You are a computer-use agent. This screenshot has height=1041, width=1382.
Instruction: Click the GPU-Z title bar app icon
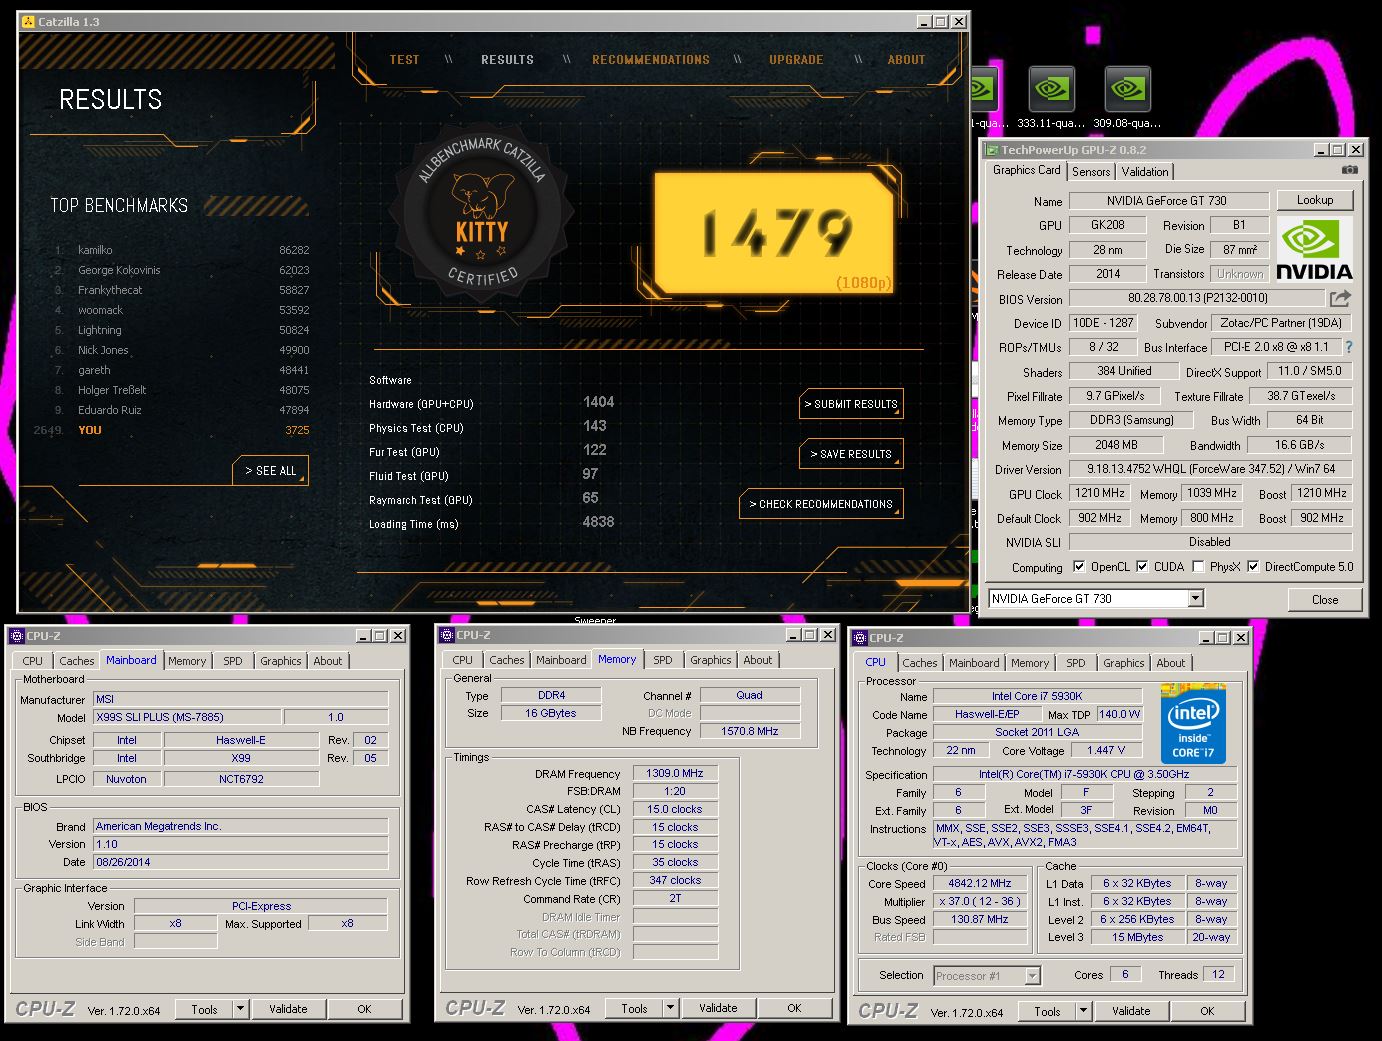coord(992,150)
